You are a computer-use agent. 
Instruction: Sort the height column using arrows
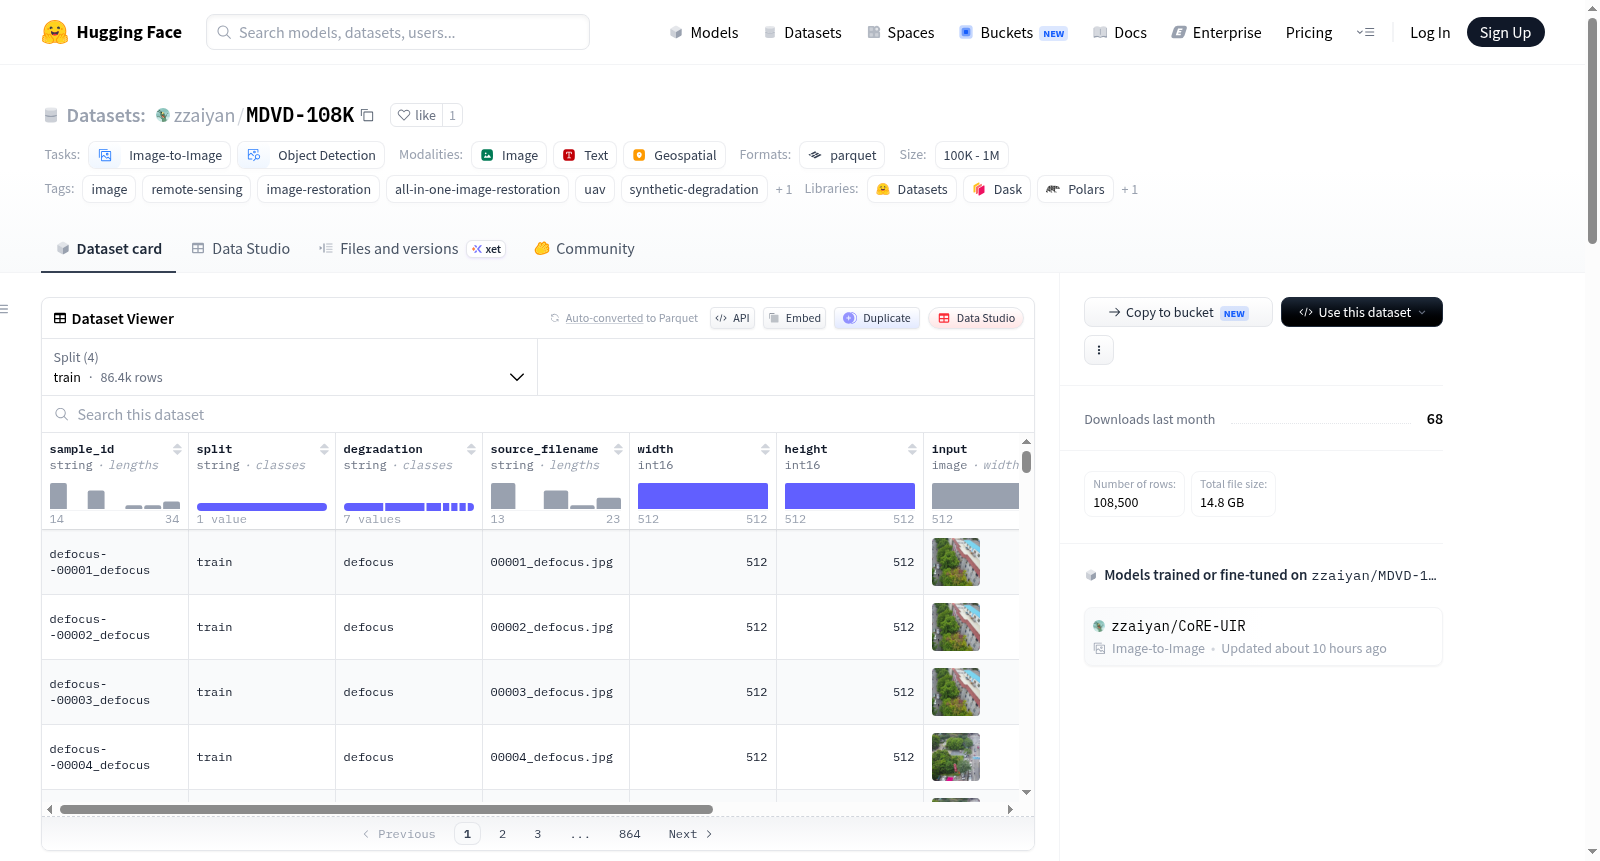[912, 449]
